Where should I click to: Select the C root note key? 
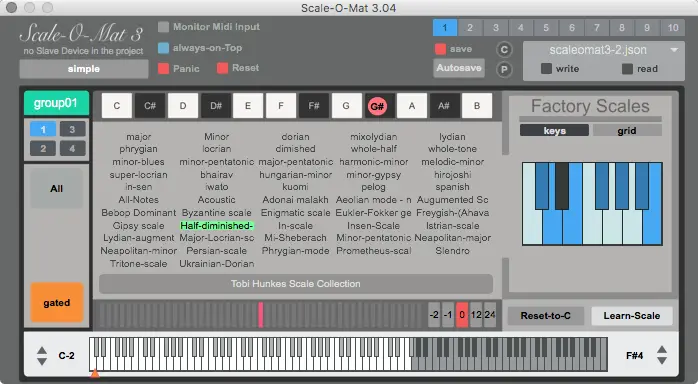[x=117, y=106]
